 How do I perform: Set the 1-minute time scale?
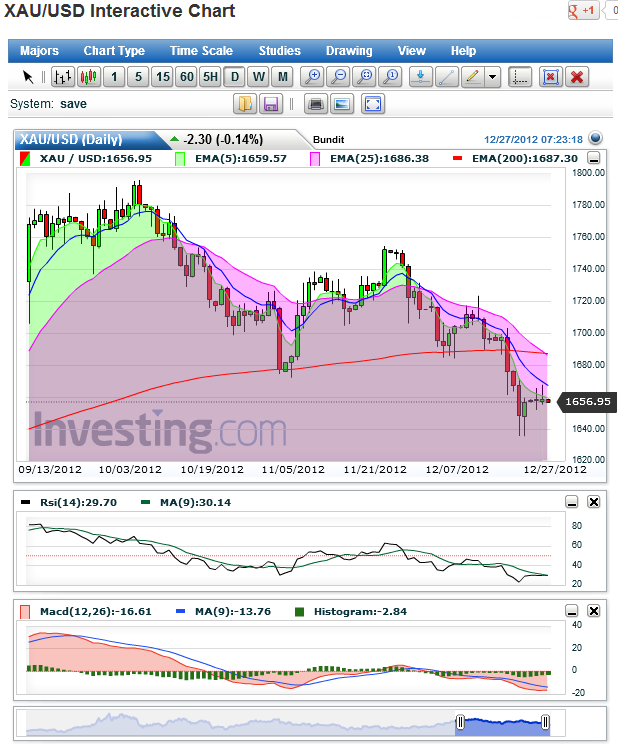coord(114,77)
